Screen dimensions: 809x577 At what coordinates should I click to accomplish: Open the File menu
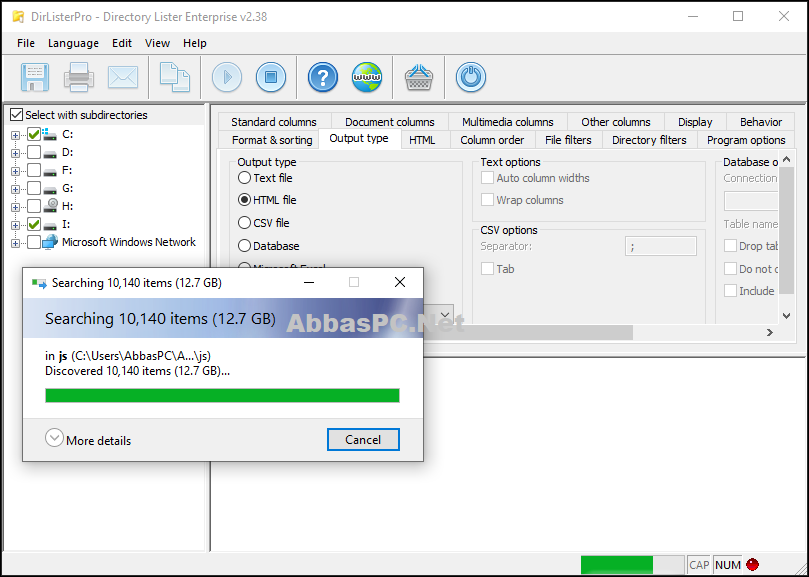tap(26, 43)
